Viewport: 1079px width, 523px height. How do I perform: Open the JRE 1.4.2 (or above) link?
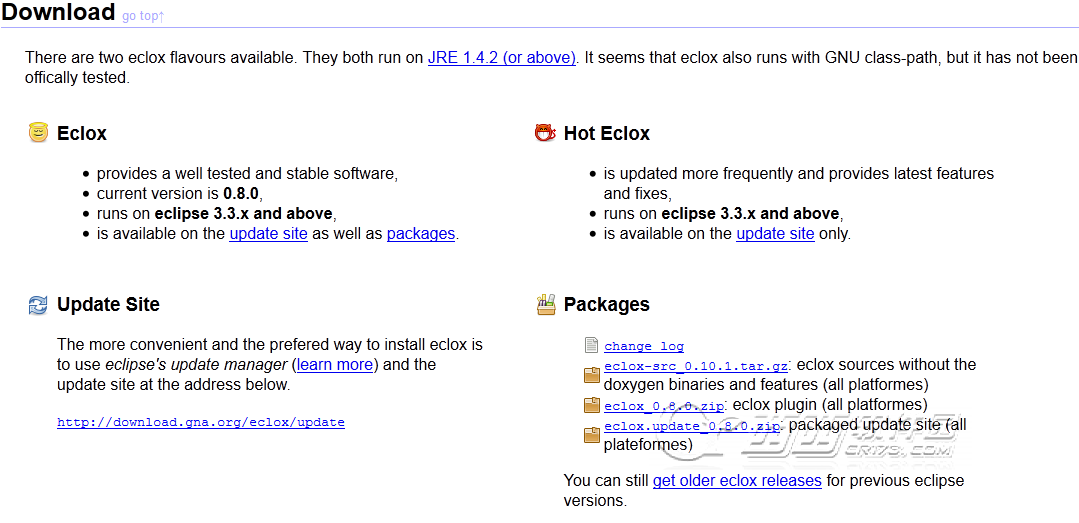501,58
